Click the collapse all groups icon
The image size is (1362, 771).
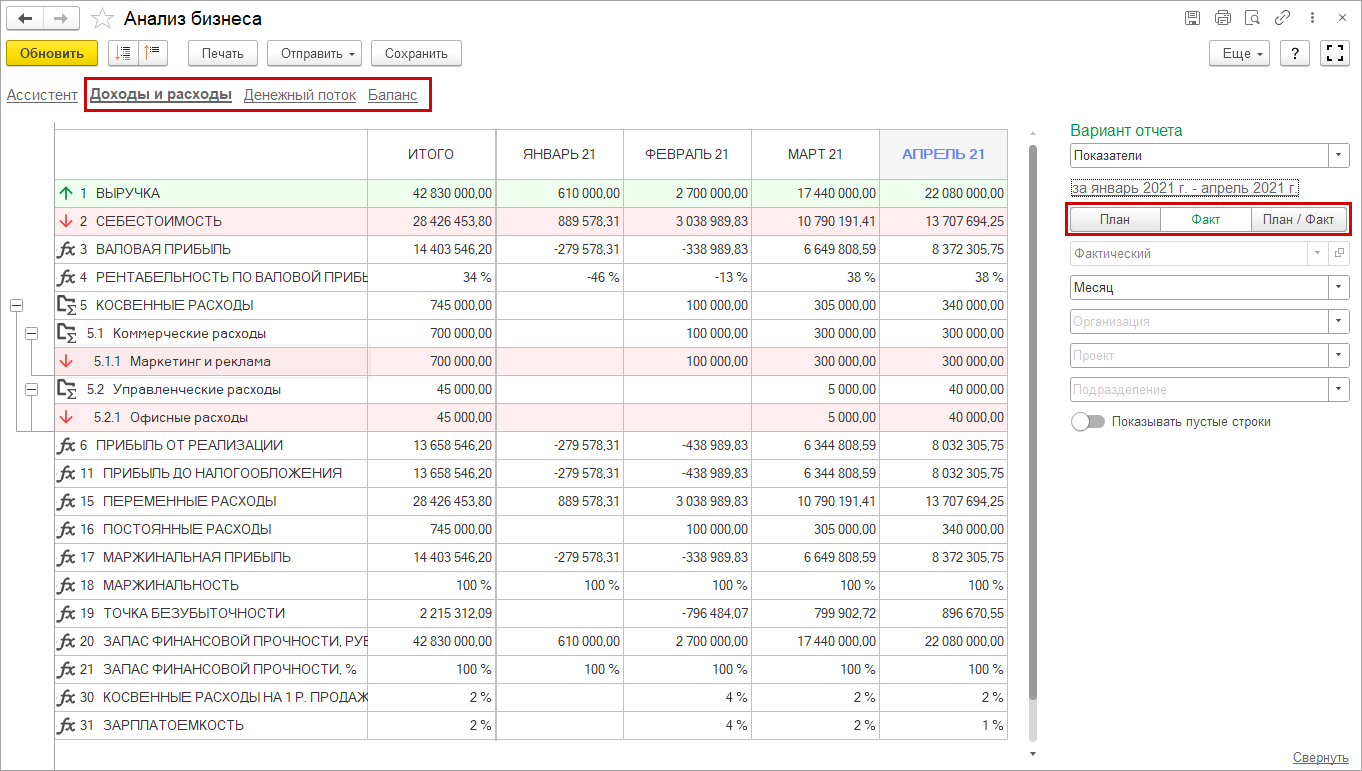[153, 53]
